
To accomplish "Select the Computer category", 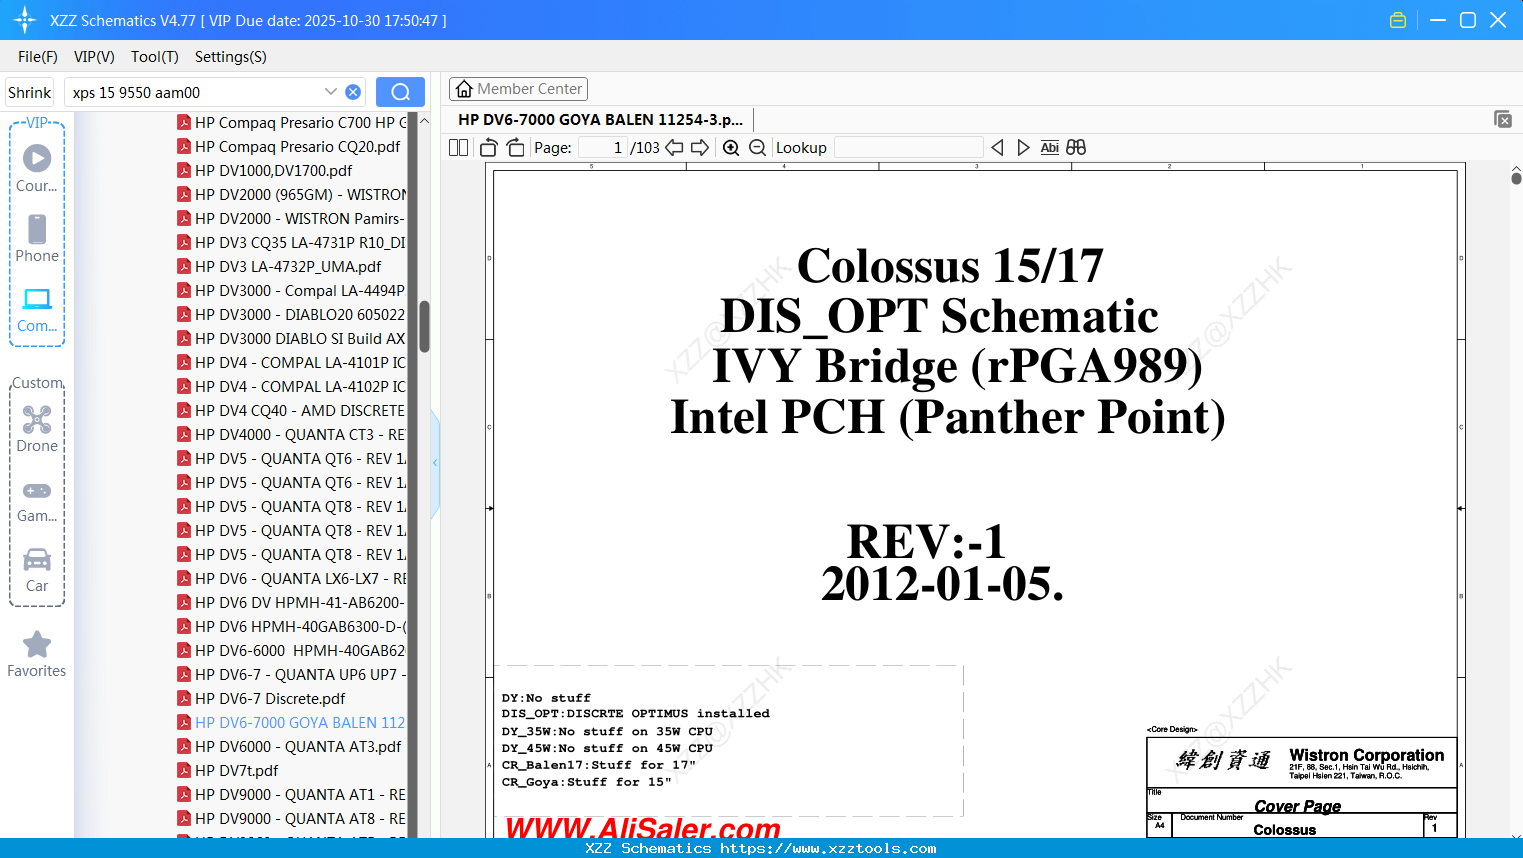I will 37,309.
